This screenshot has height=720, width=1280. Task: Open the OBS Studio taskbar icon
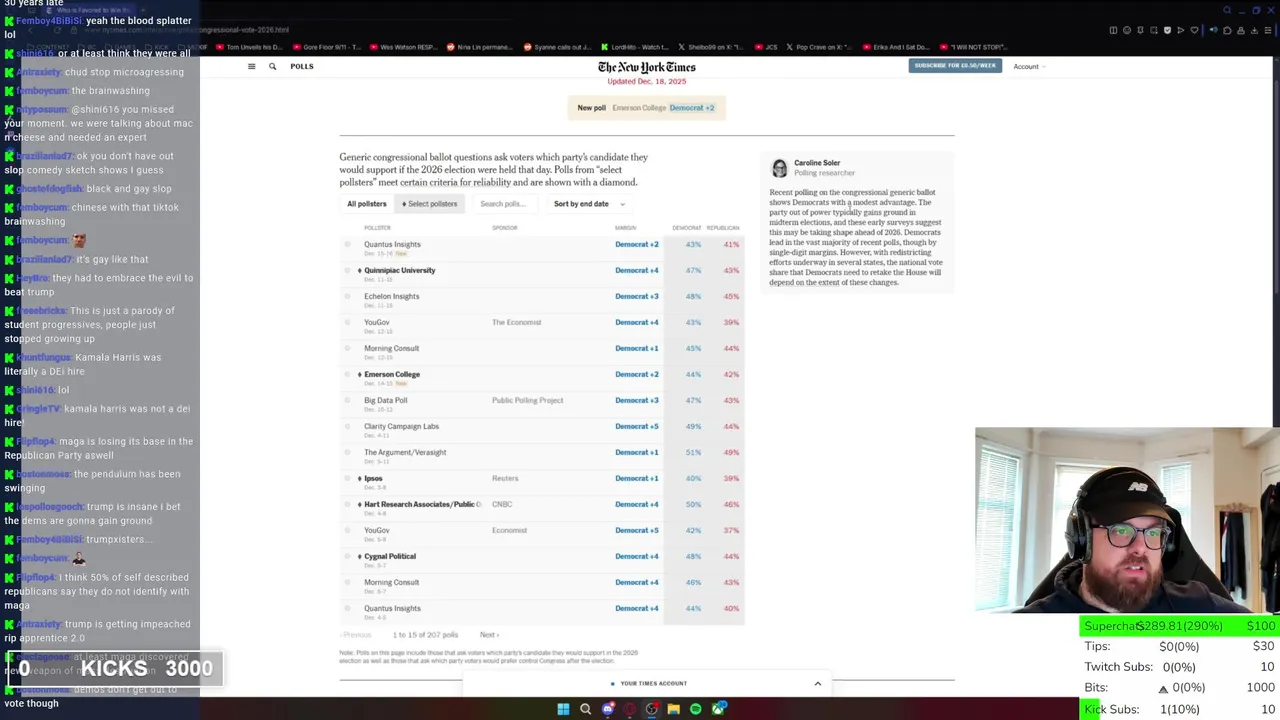pos(652,709)
